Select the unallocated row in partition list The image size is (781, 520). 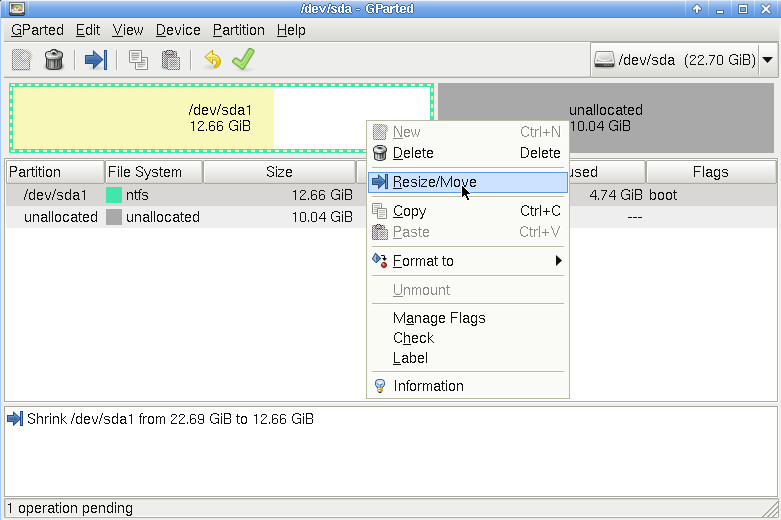(184, 217)
